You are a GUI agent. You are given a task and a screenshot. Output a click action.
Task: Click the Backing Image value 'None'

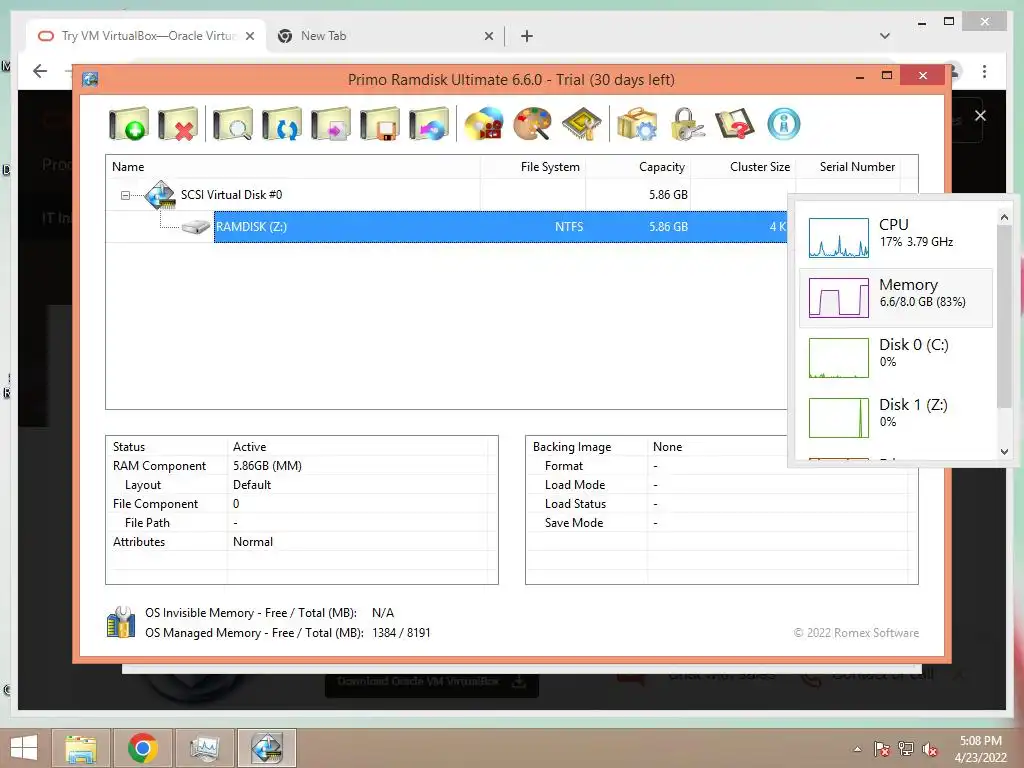[667, 447]
